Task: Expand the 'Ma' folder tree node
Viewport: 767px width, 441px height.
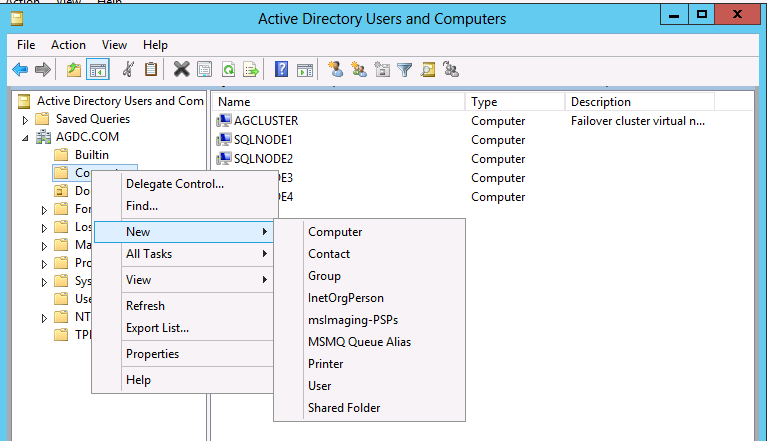Action: pos(44,246)
